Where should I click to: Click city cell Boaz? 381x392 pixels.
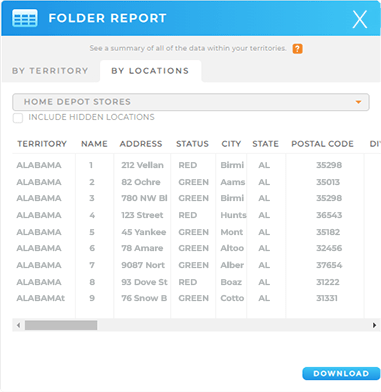tap(231, 282)
